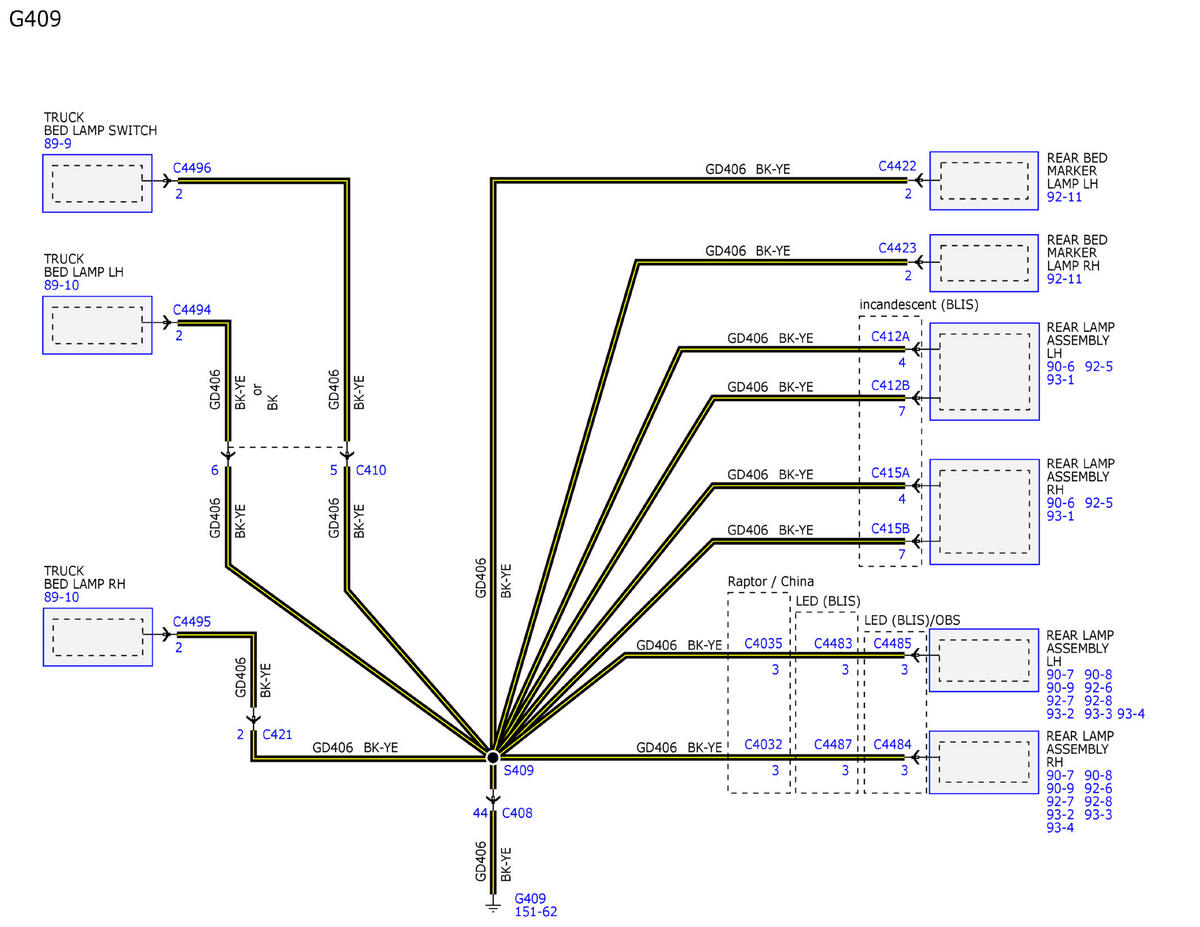This screenshot has height=927, width=1200.
Task: View connector C4484 details
Action: coord(892,744)
